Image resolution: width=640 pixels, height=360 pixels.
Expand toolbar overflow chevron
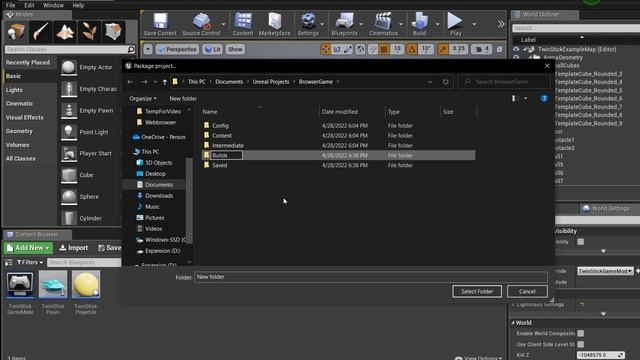tap(501, 24)
